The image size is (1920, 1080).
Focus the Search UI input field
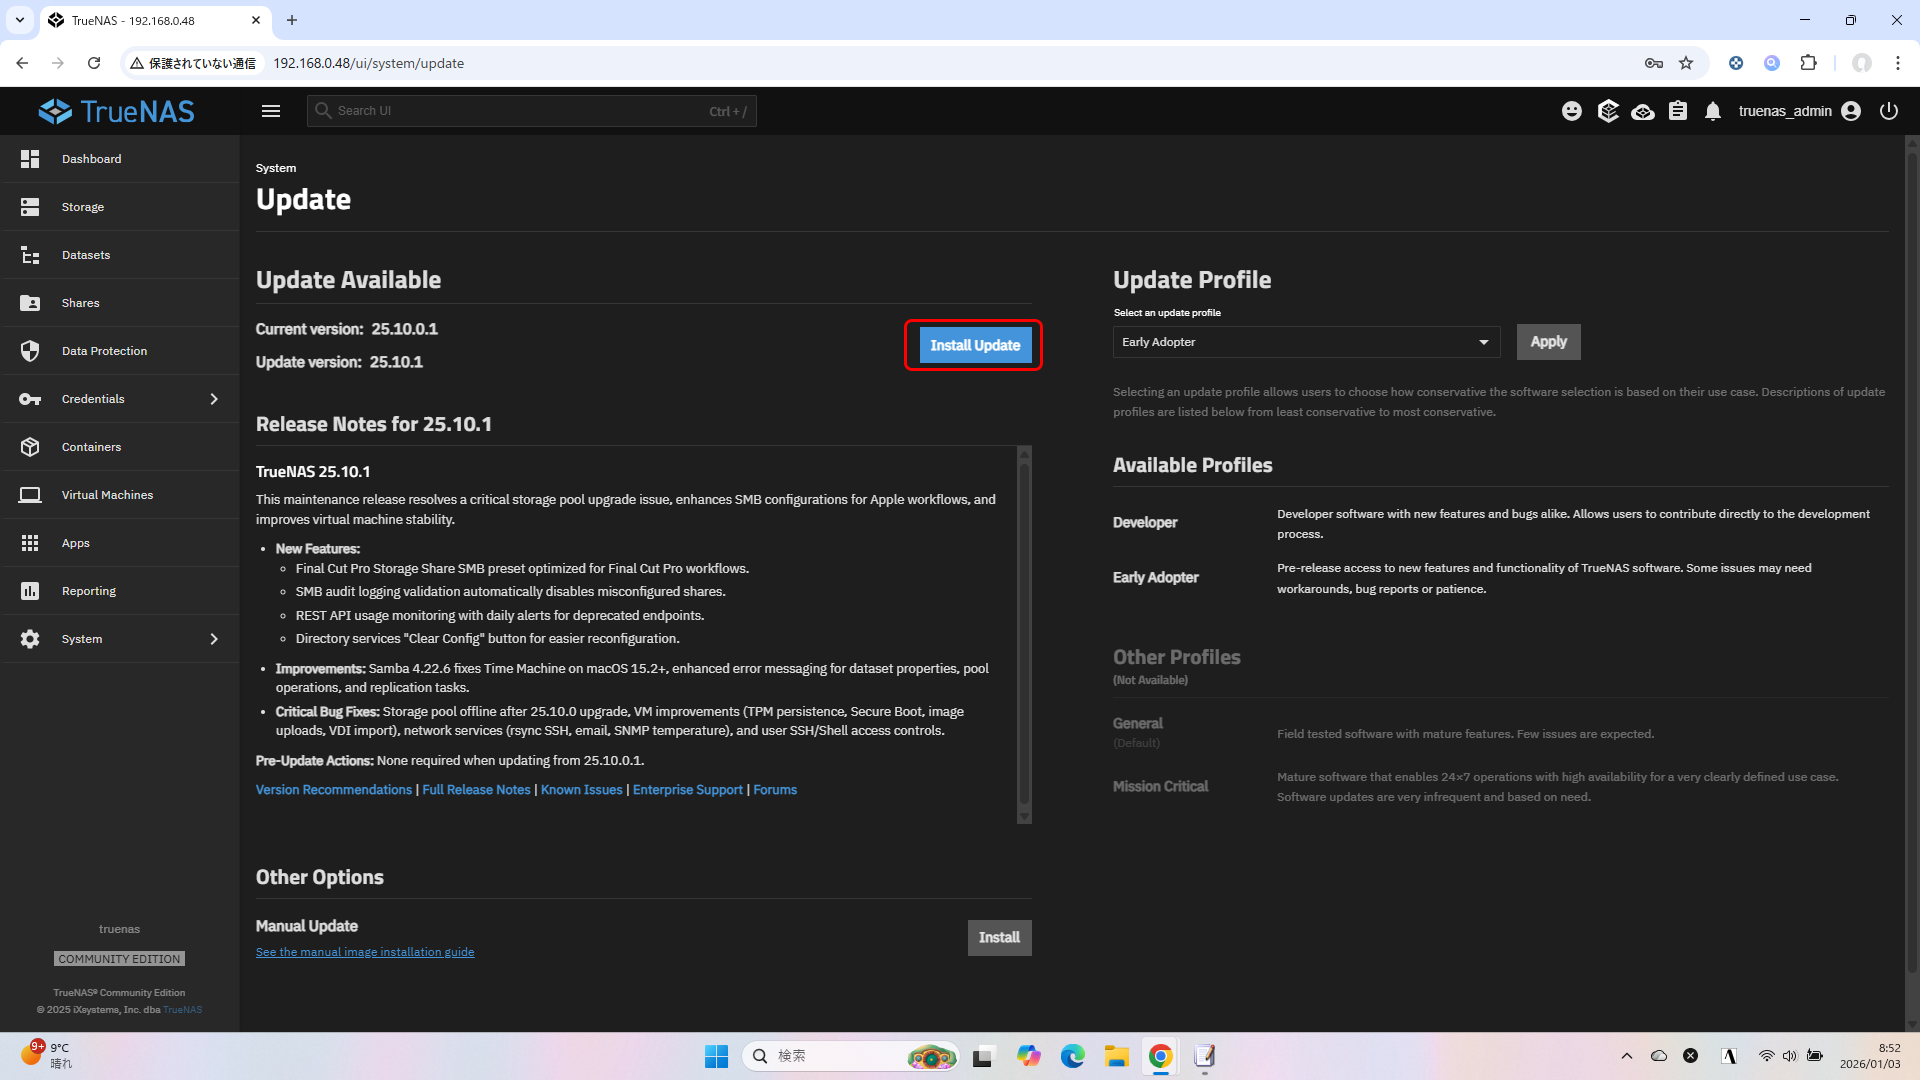point(520,111)
